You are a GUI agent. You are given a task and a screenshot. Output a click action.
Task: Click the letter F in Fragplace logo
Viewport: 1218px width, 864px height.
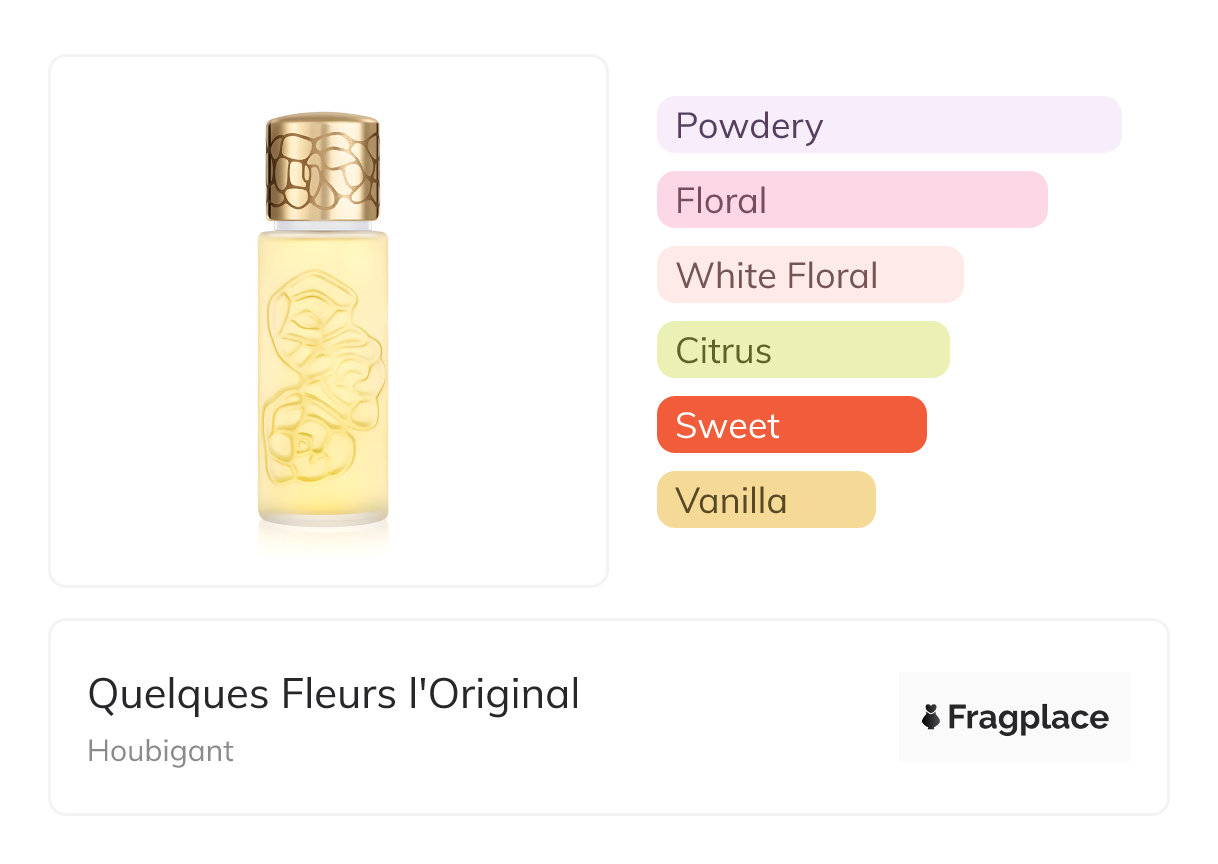pyautogui.click(x=958, y=717)
